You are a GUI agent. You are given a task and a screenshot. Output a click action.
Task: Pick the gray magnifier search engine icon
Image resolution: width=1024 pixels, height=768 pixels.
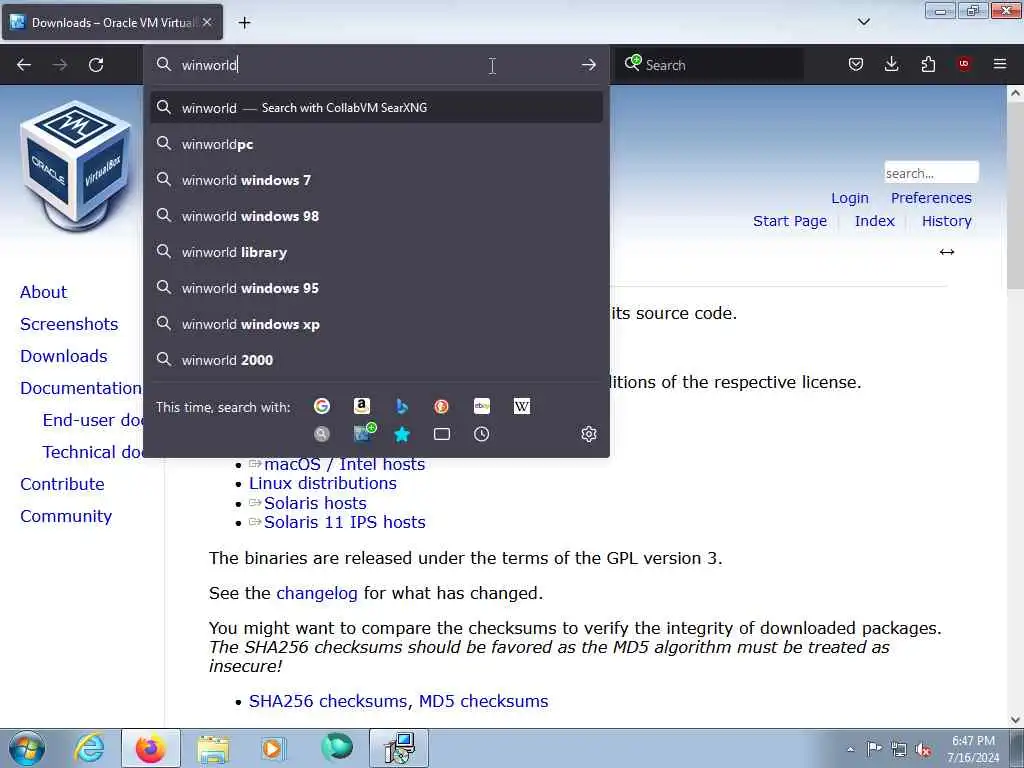pyautogui.click(x=322, y=434)
